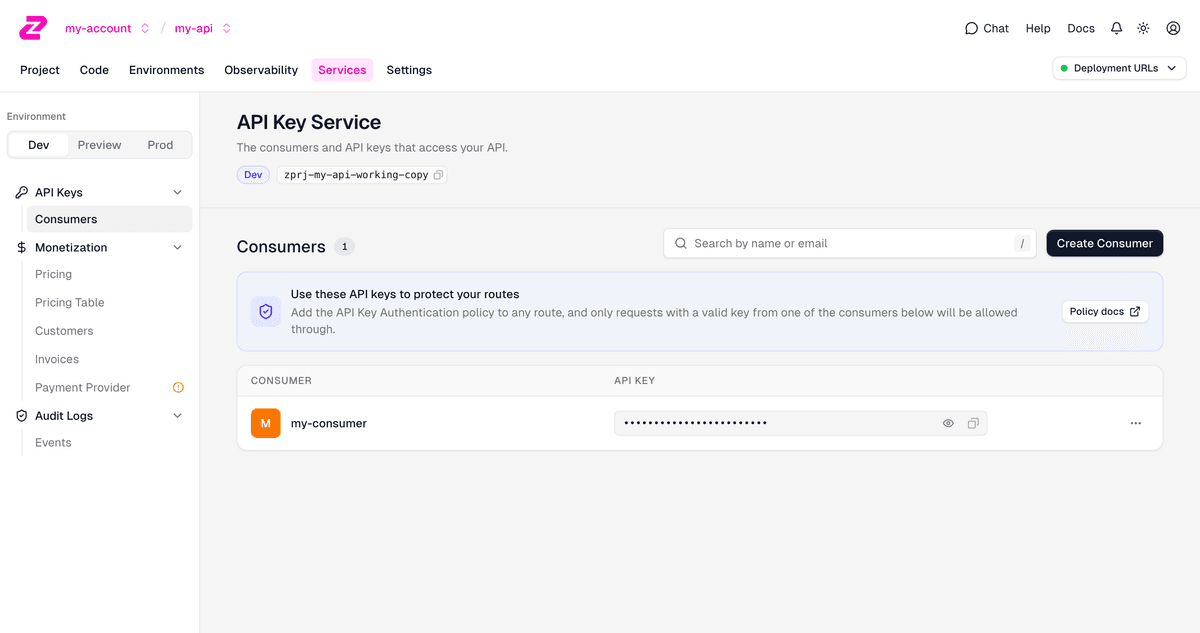This screenshot has height=633, width=1200.
Task: Open the Policy docs link button
Action: (1105, 312)
